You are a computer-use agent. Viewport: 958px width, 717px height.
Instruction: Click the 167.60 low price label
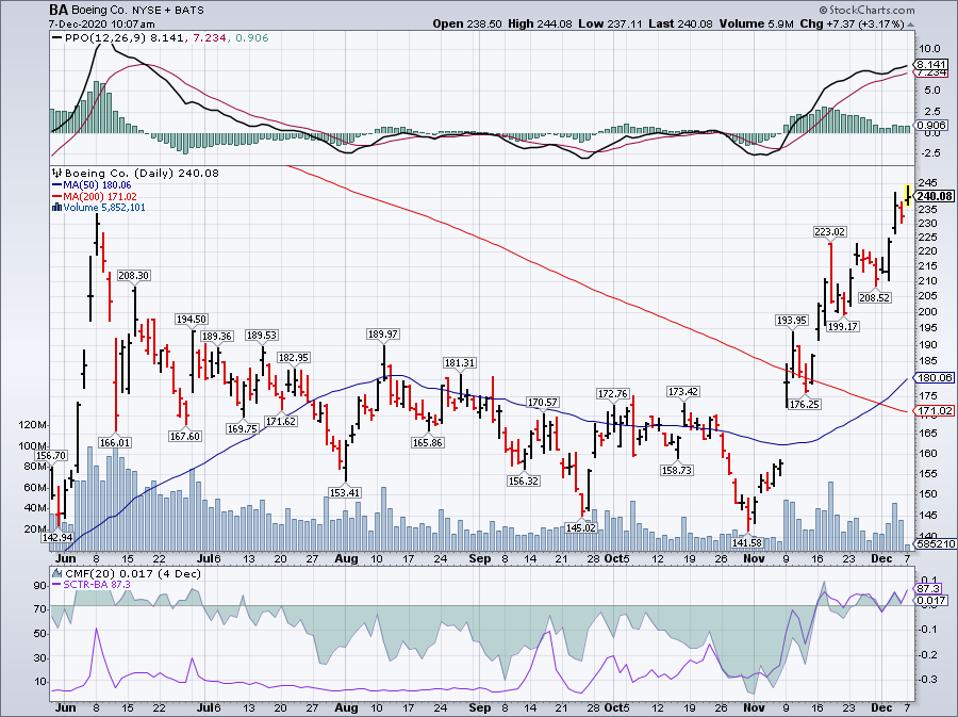coord(185,437)
